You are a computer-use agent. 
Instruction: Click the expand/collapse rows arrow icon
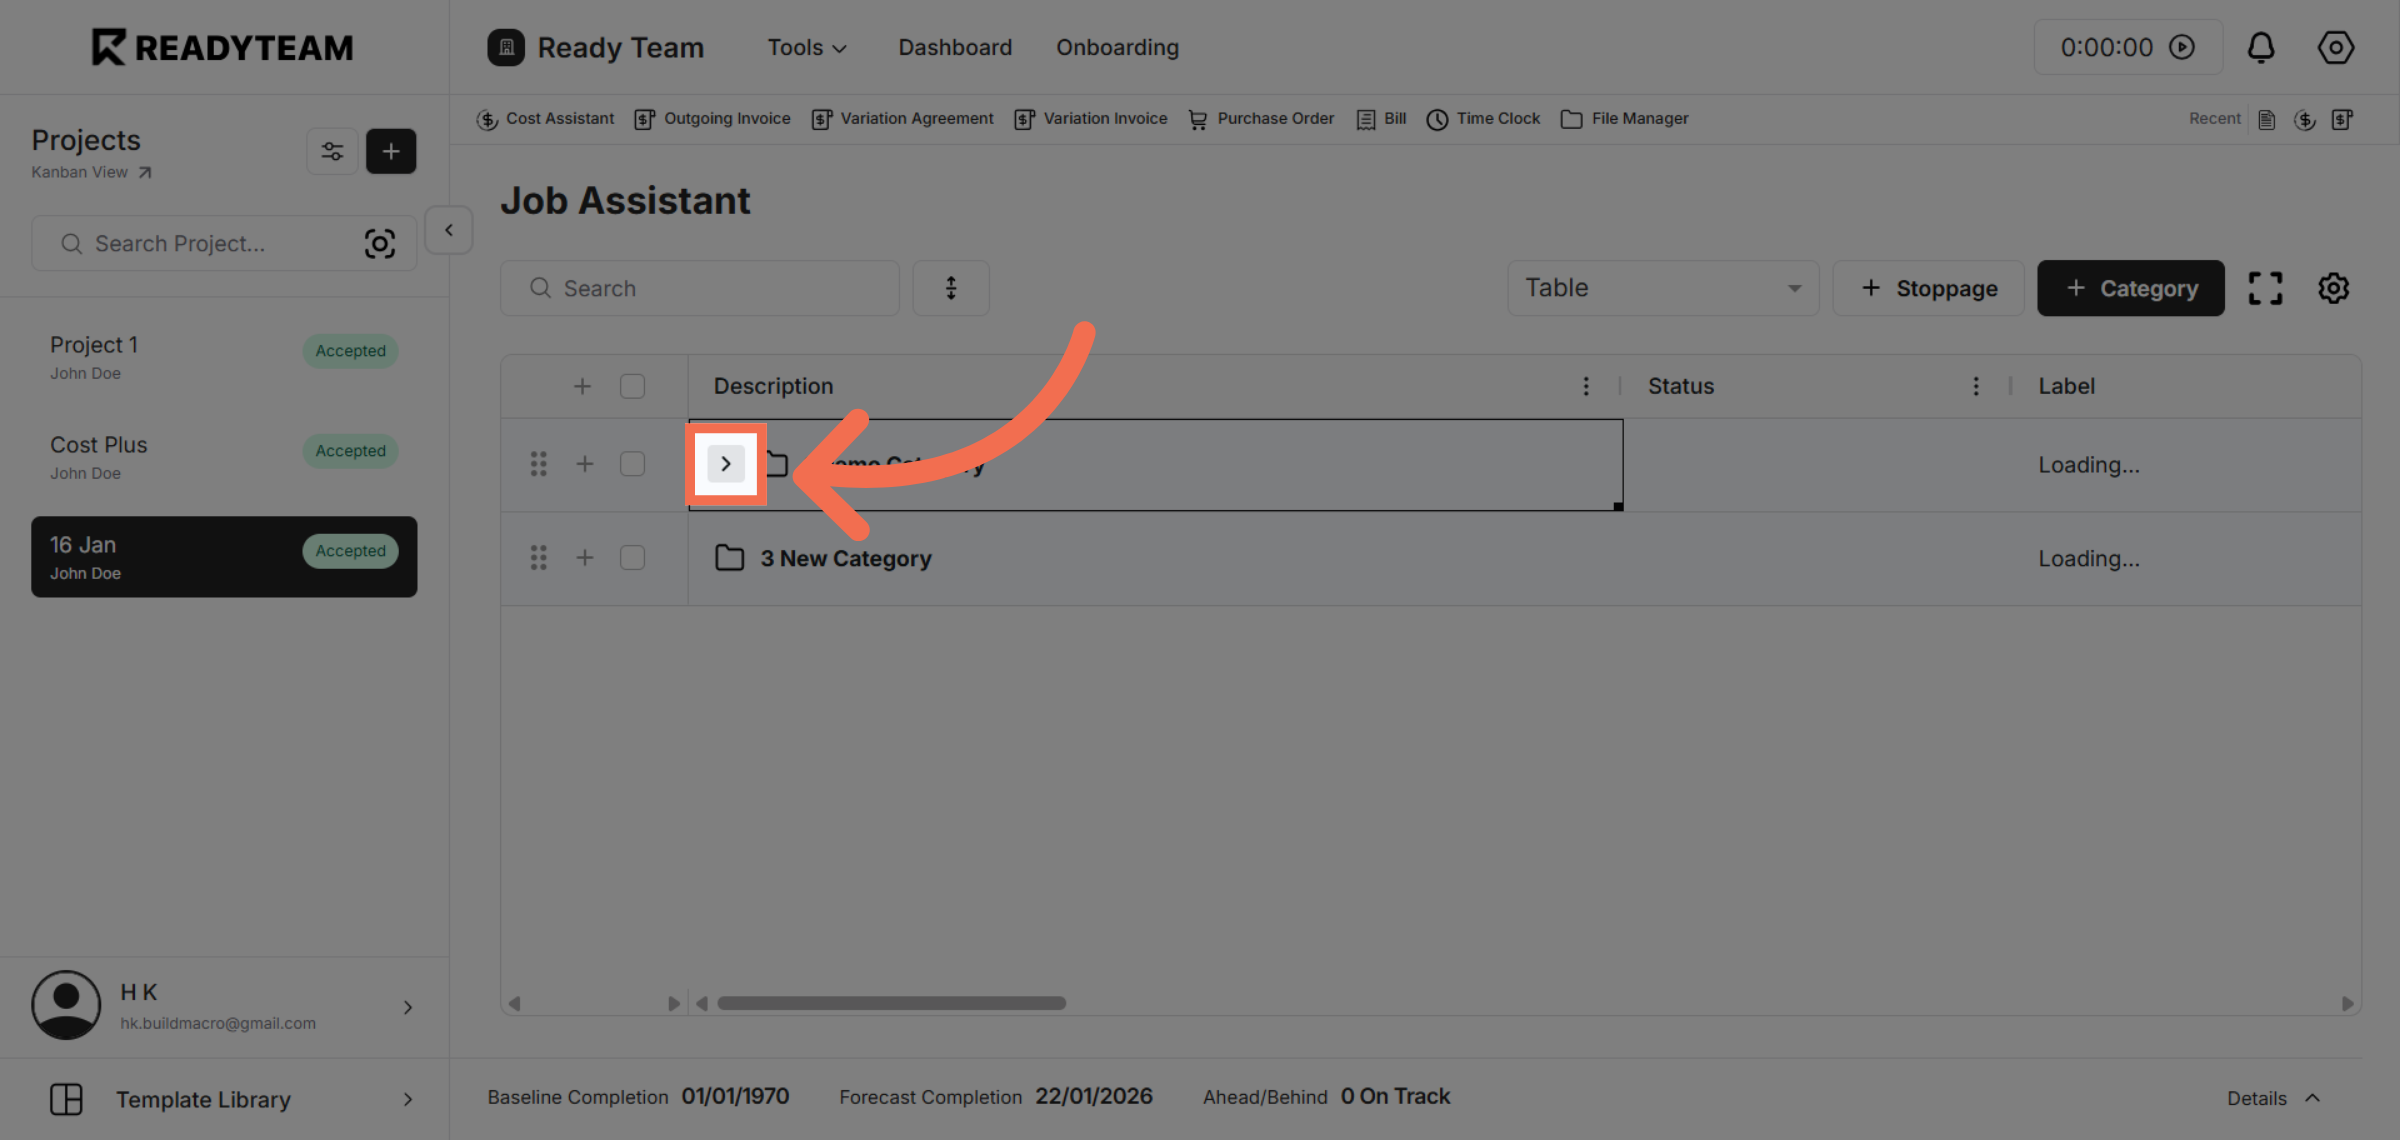click(x=950, y=288)
